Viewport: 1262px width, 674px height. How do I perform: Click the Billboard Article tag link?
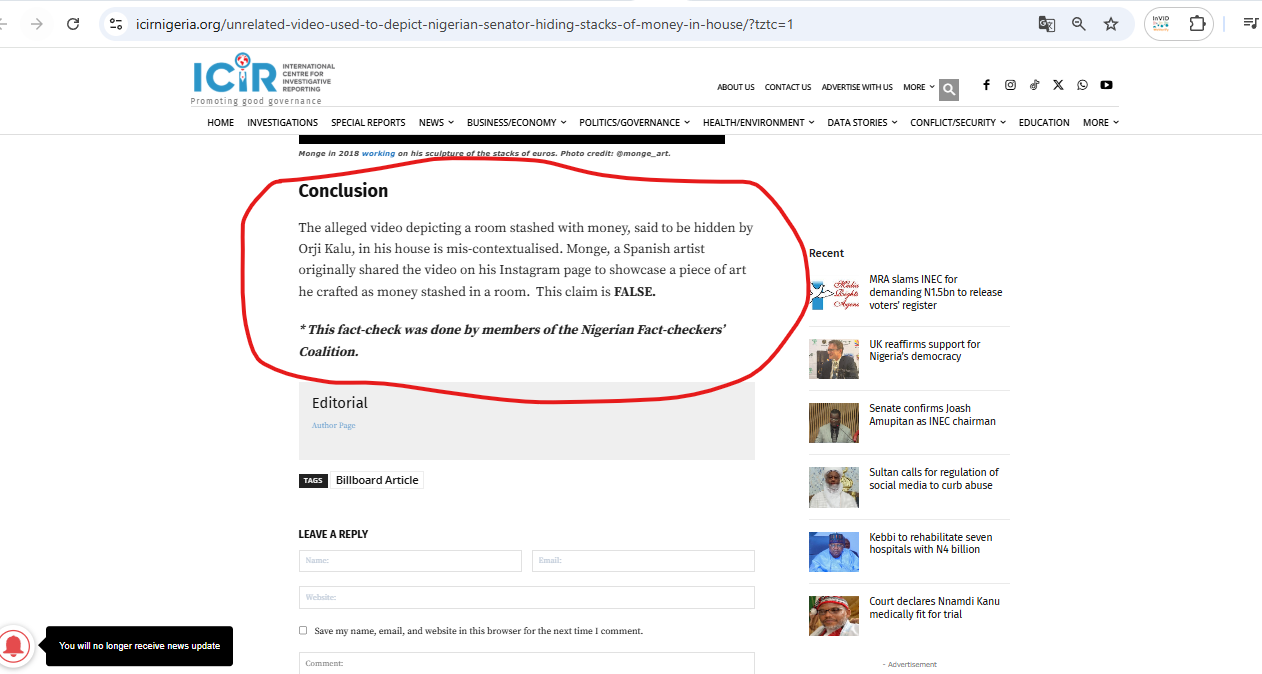pos(377,480)
